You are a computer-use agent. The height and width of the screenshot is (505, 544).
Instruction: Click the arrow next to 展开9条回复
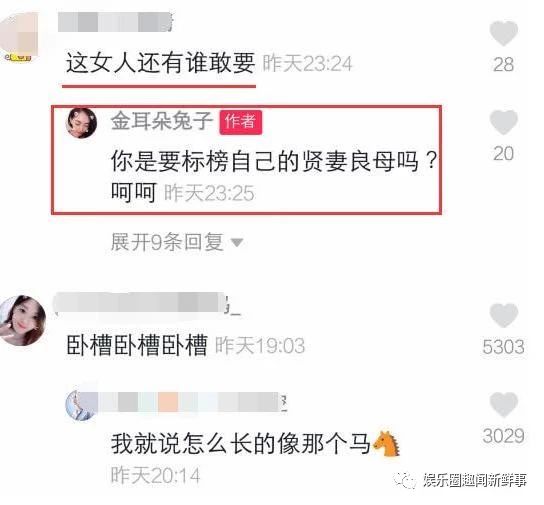[237, 242]
